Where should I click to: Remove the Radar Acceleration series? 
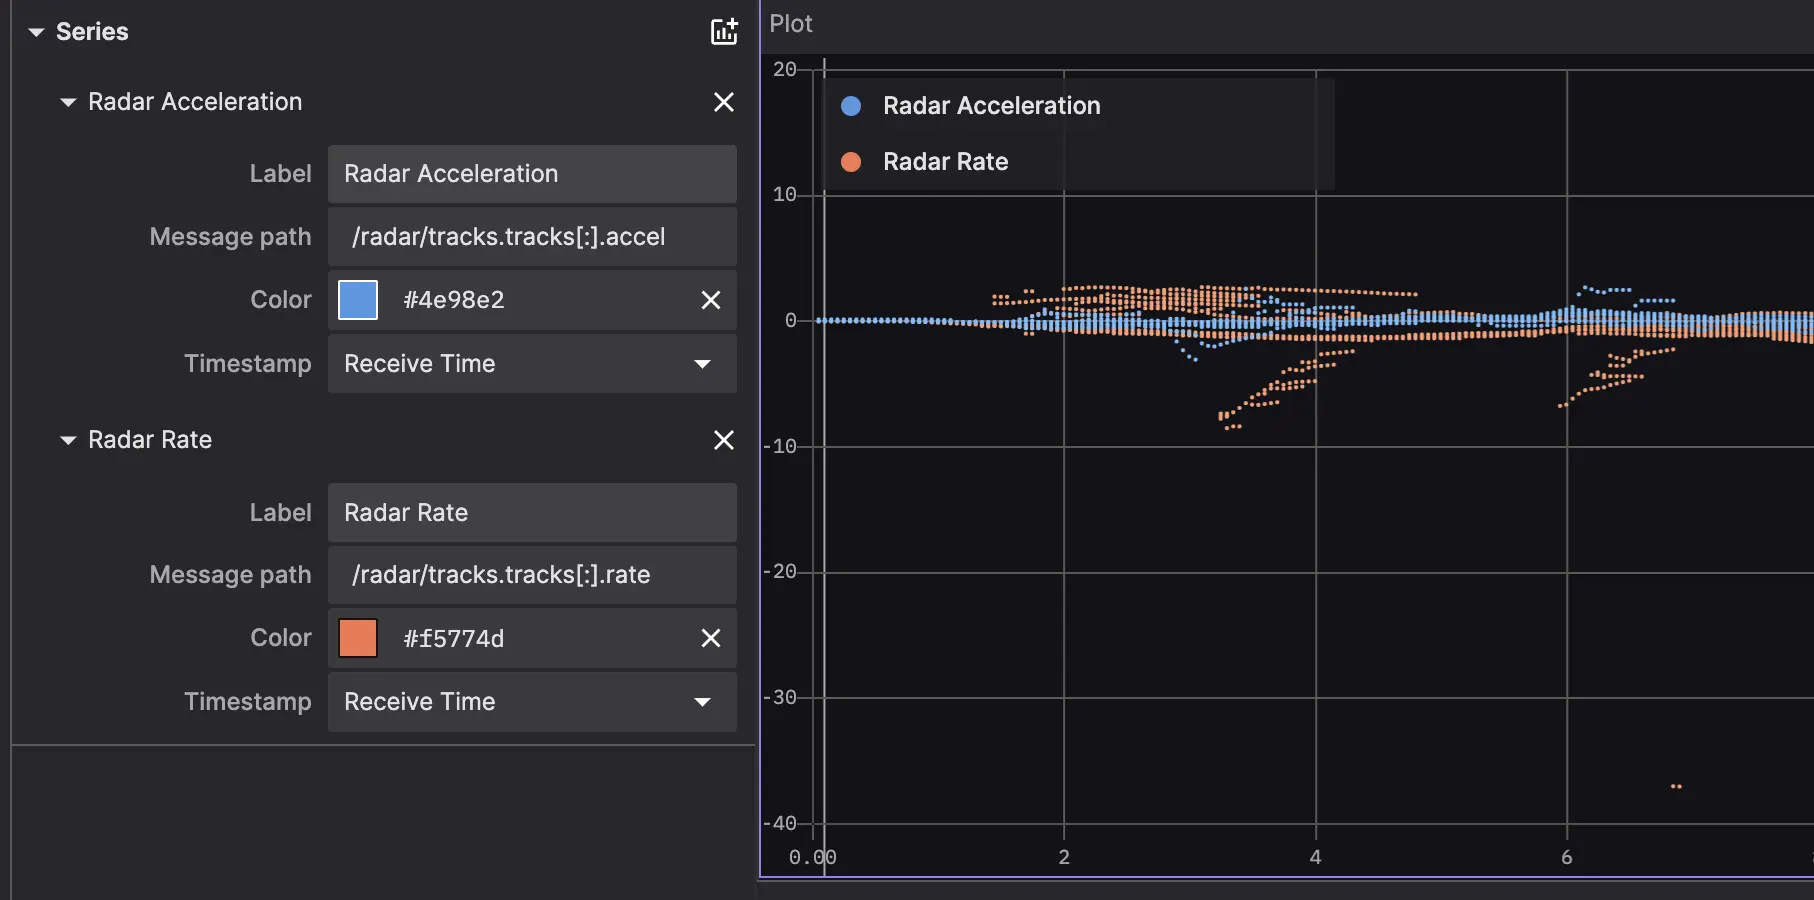[724, 102]
